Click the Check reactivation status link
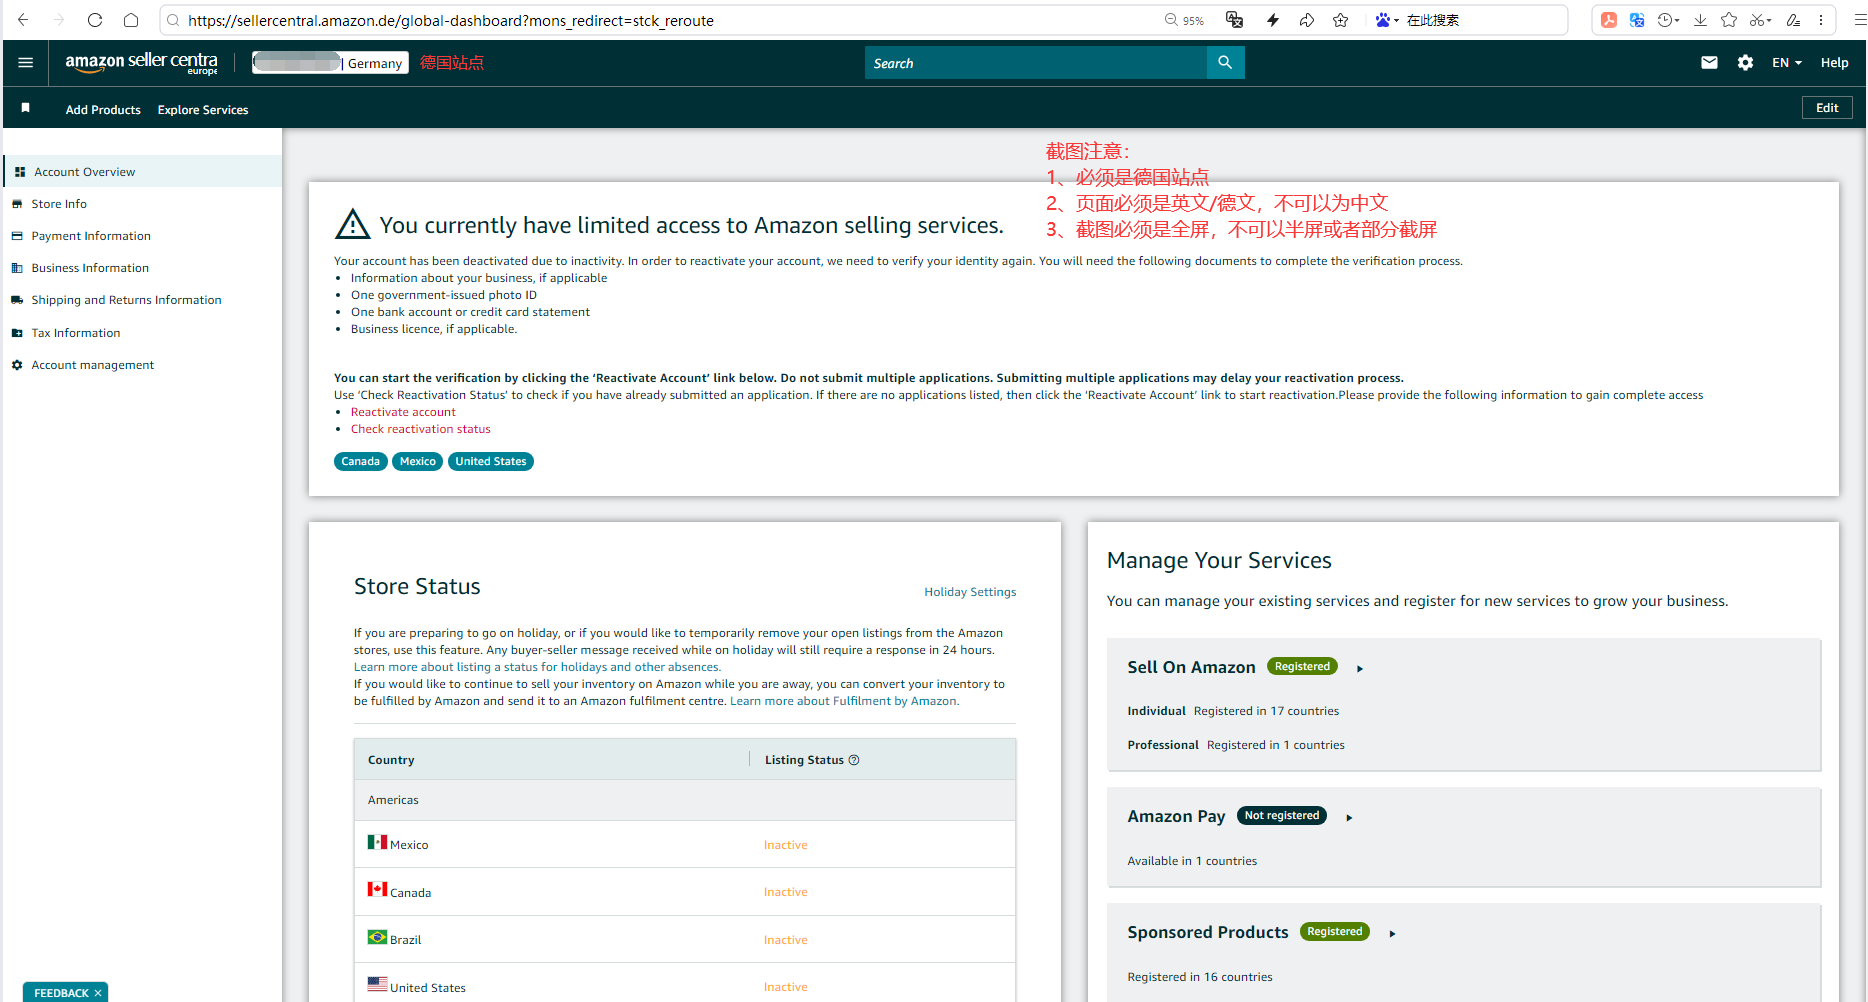This screenshot has height=1002, width=1868. [420, 429]
